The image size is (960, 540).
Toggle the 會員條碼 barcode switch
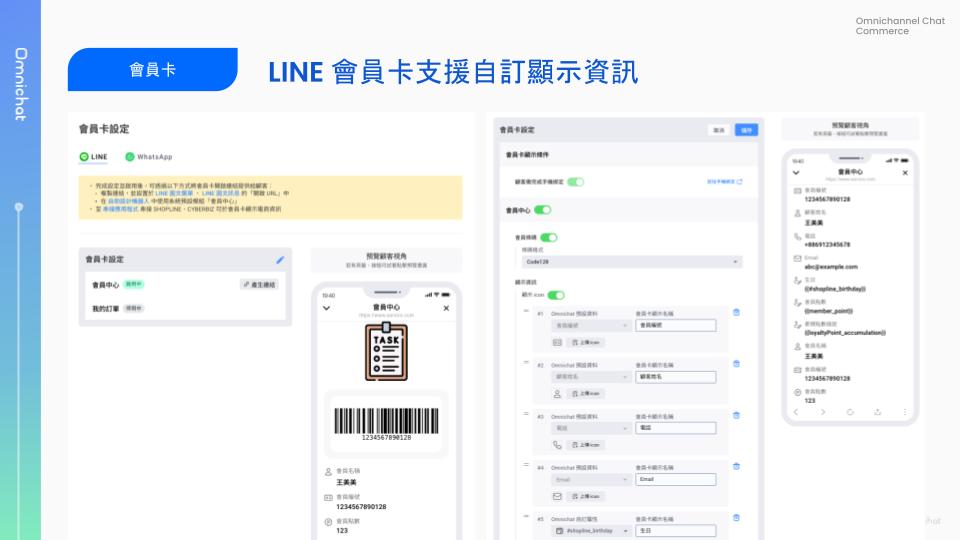coord(549,238)
